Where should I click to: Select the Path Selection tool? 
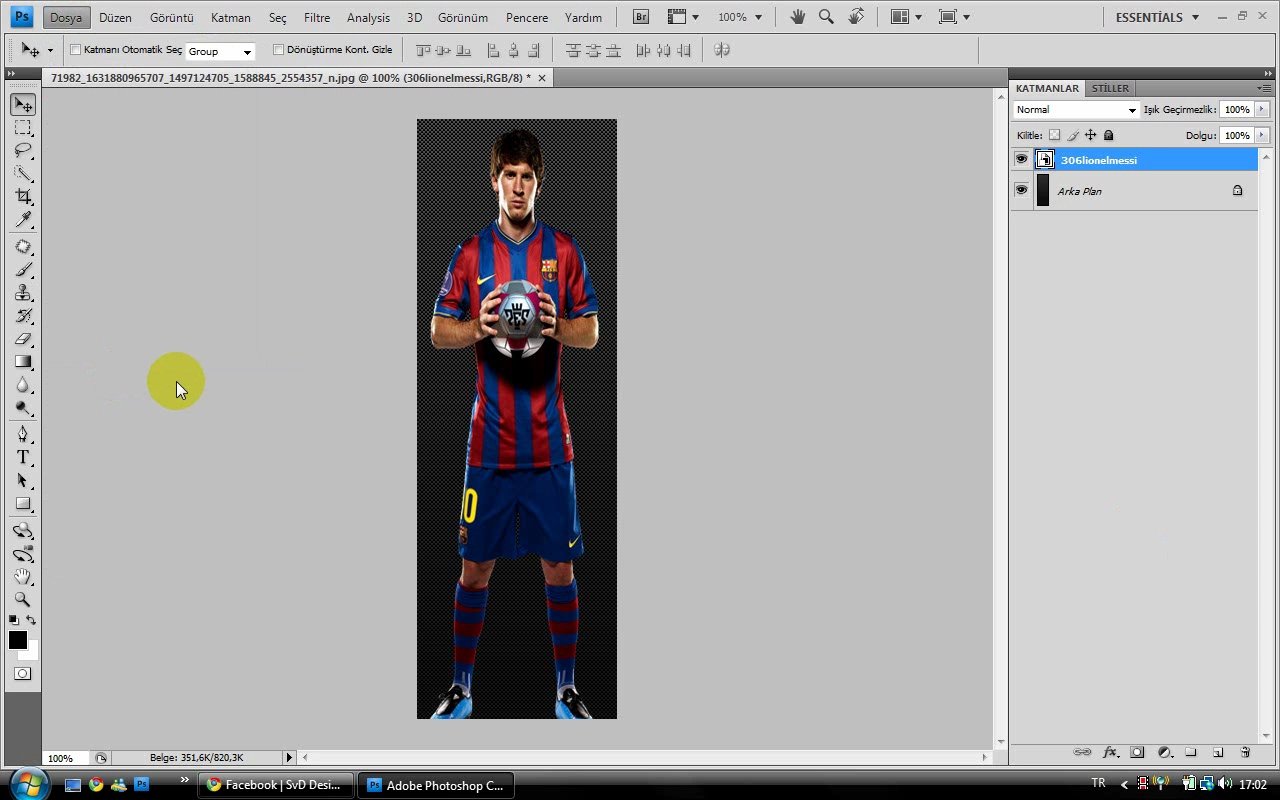pos(23,480)
